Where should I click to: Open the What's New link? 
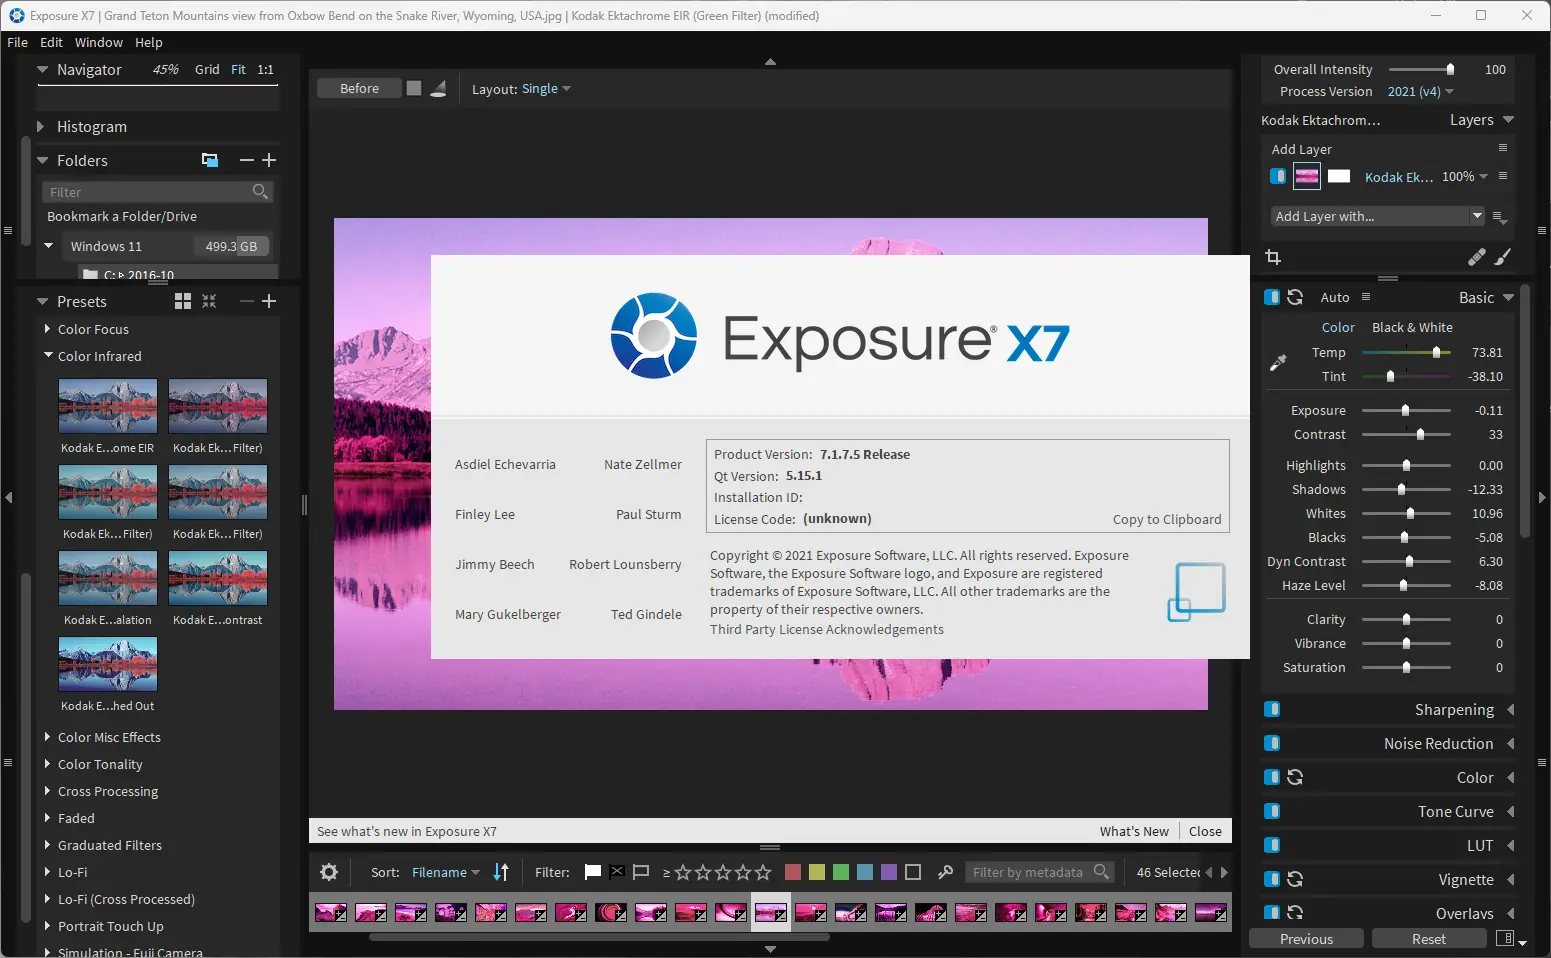click(x=1134, y=831)
